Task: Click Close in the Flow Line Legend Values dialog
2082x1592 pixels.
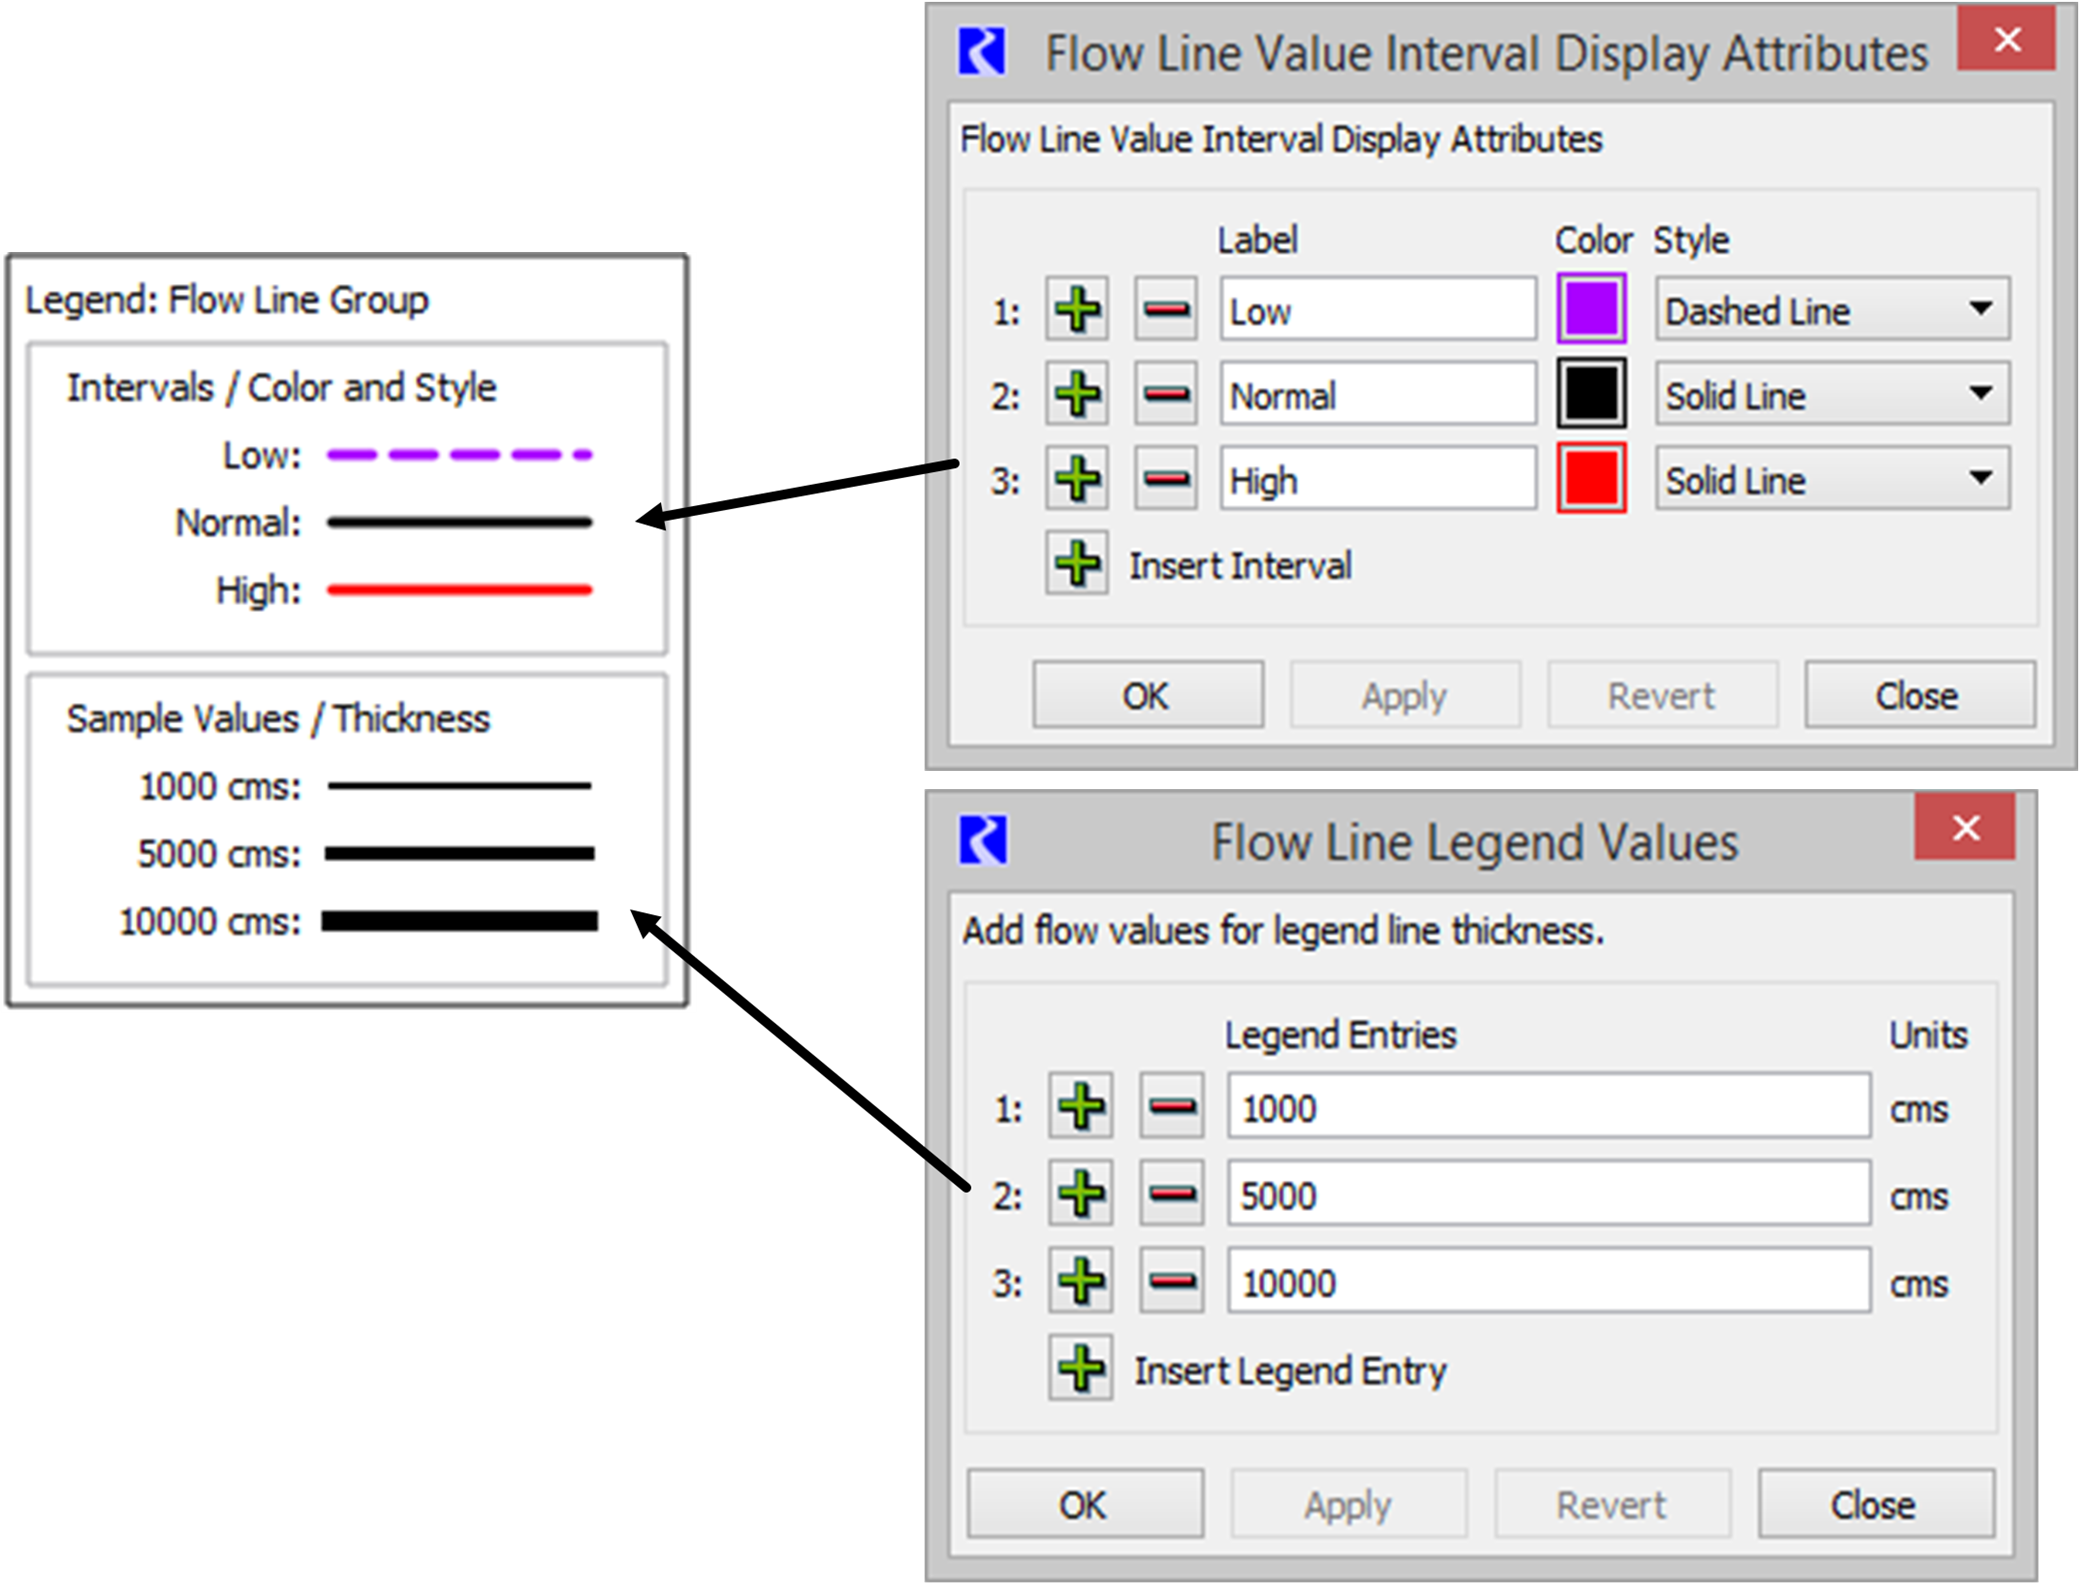Action: click(x=1874, y=1504)
